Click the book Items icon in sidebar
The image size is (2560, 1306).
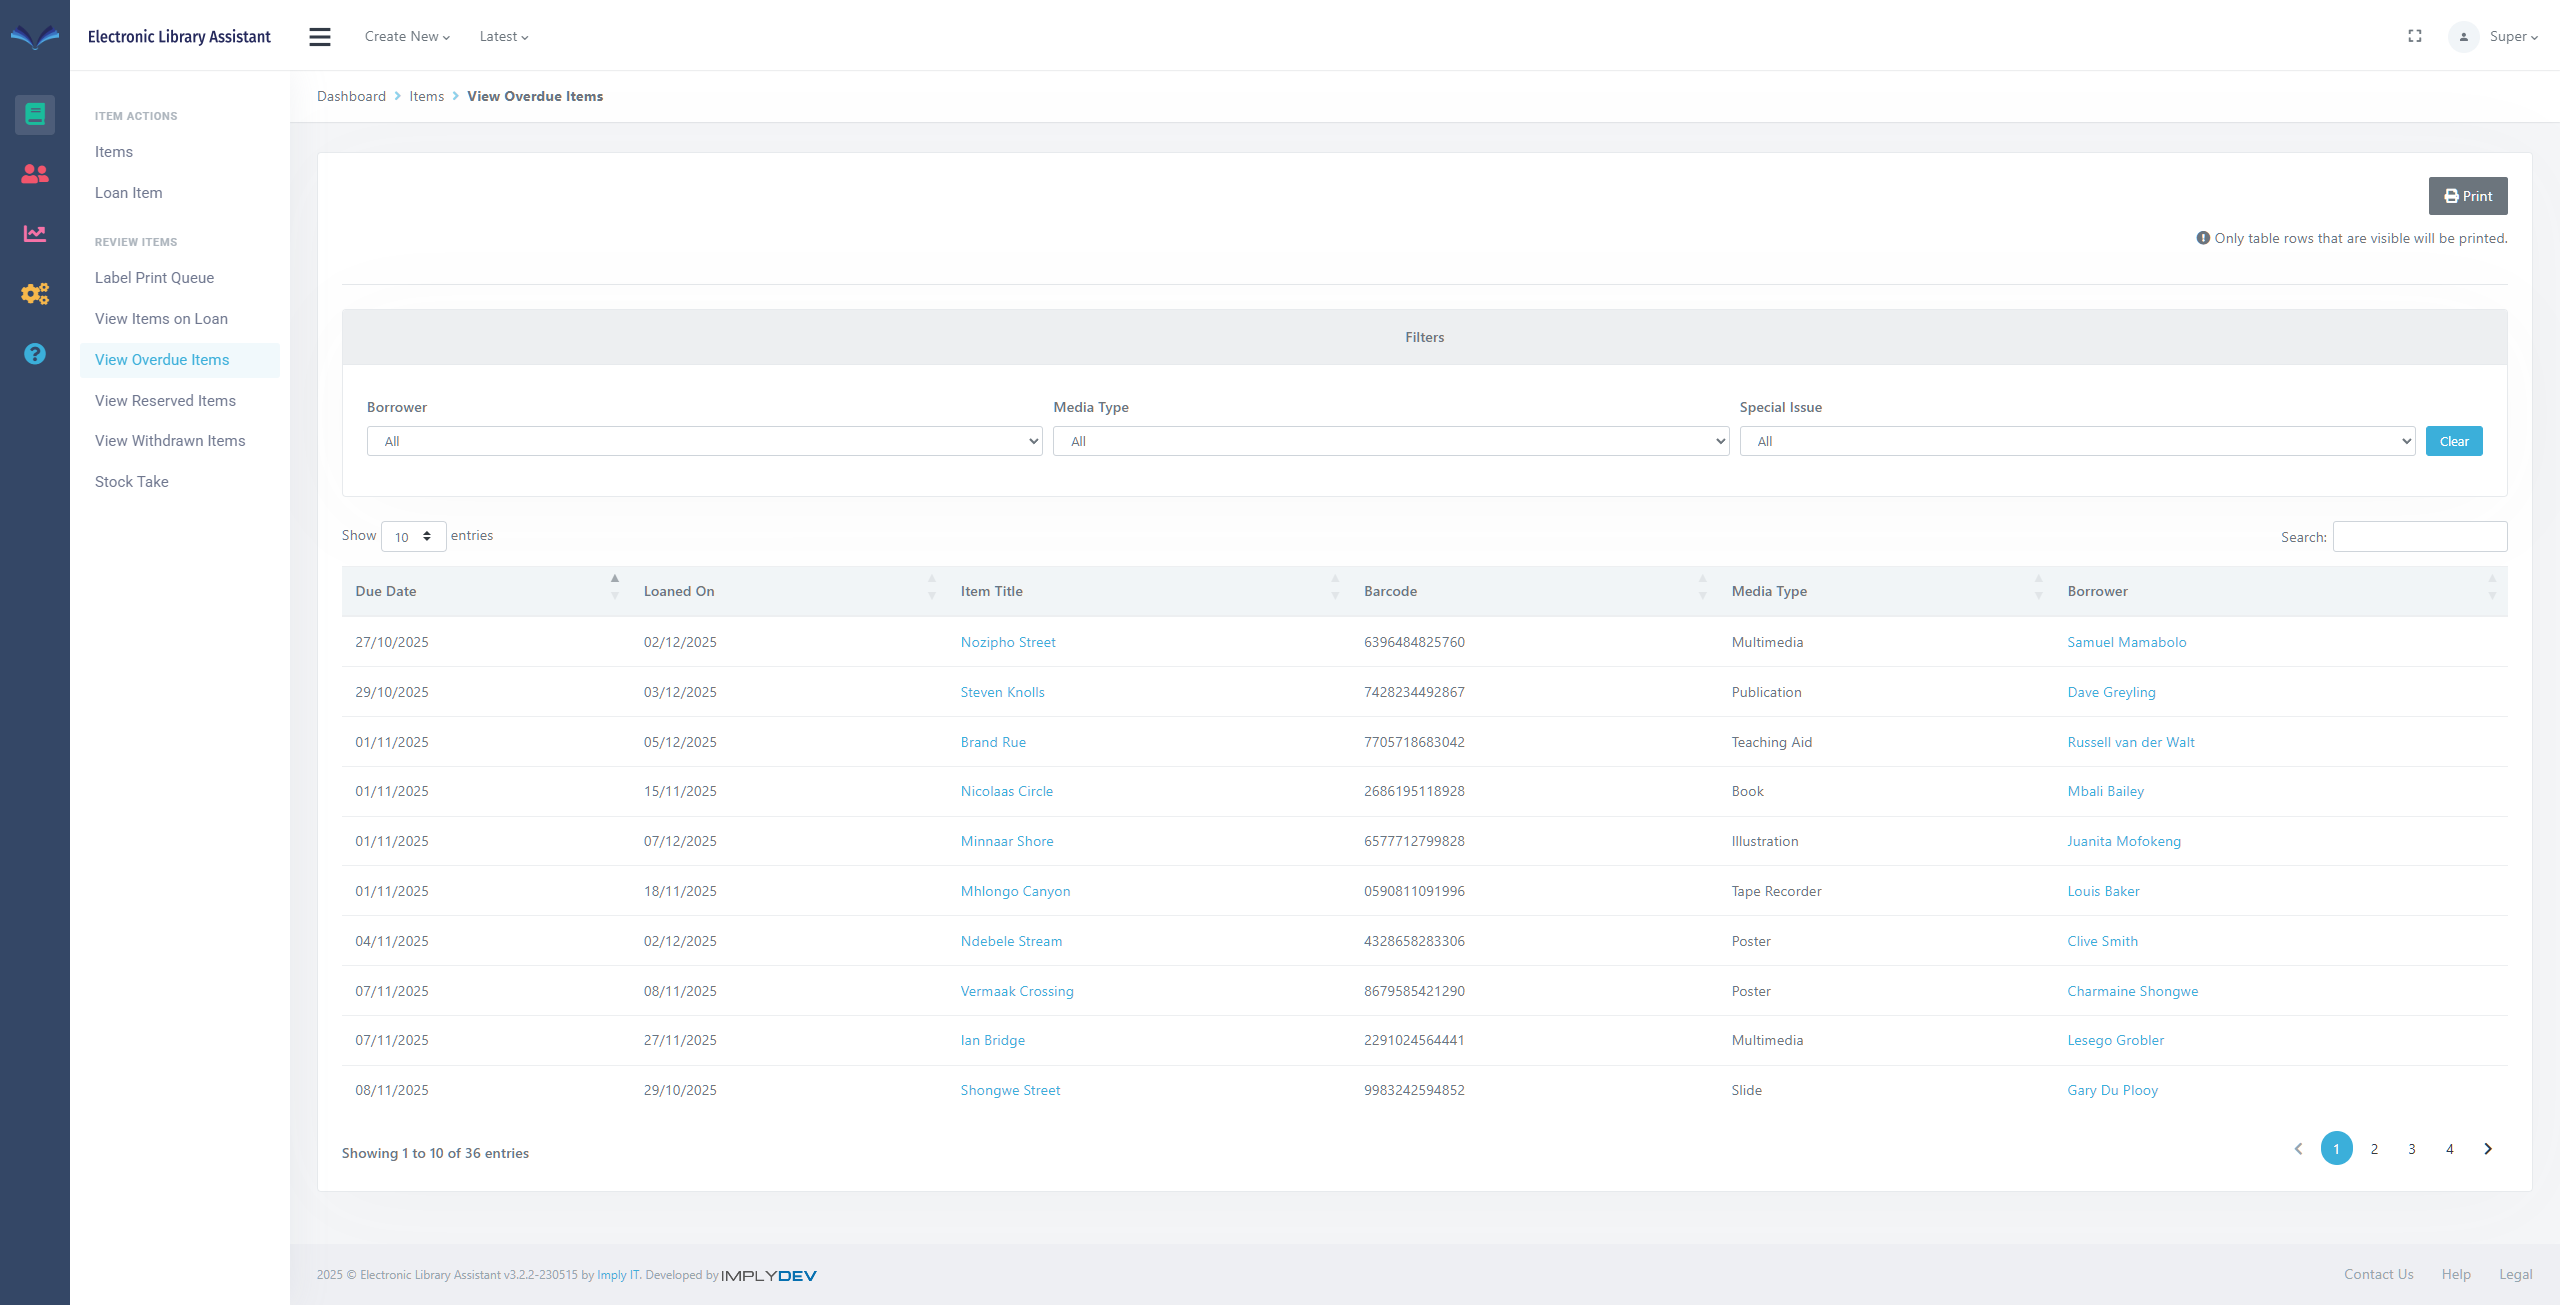35,114
